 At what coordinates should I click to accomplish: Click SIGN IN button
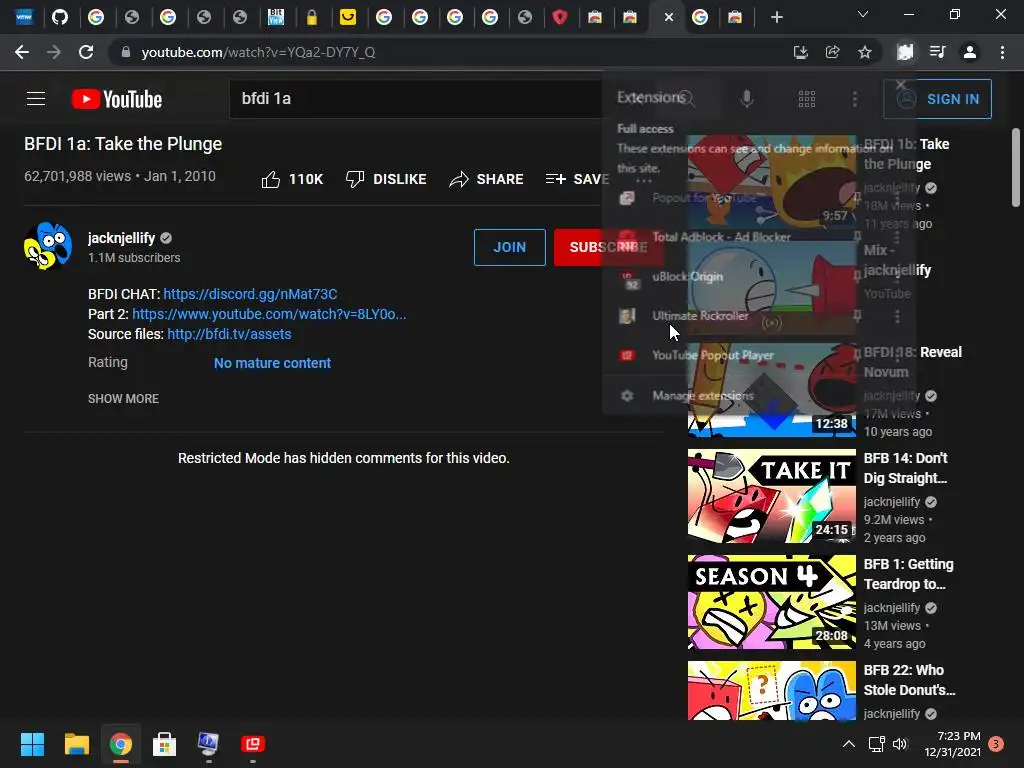(938, 99)
